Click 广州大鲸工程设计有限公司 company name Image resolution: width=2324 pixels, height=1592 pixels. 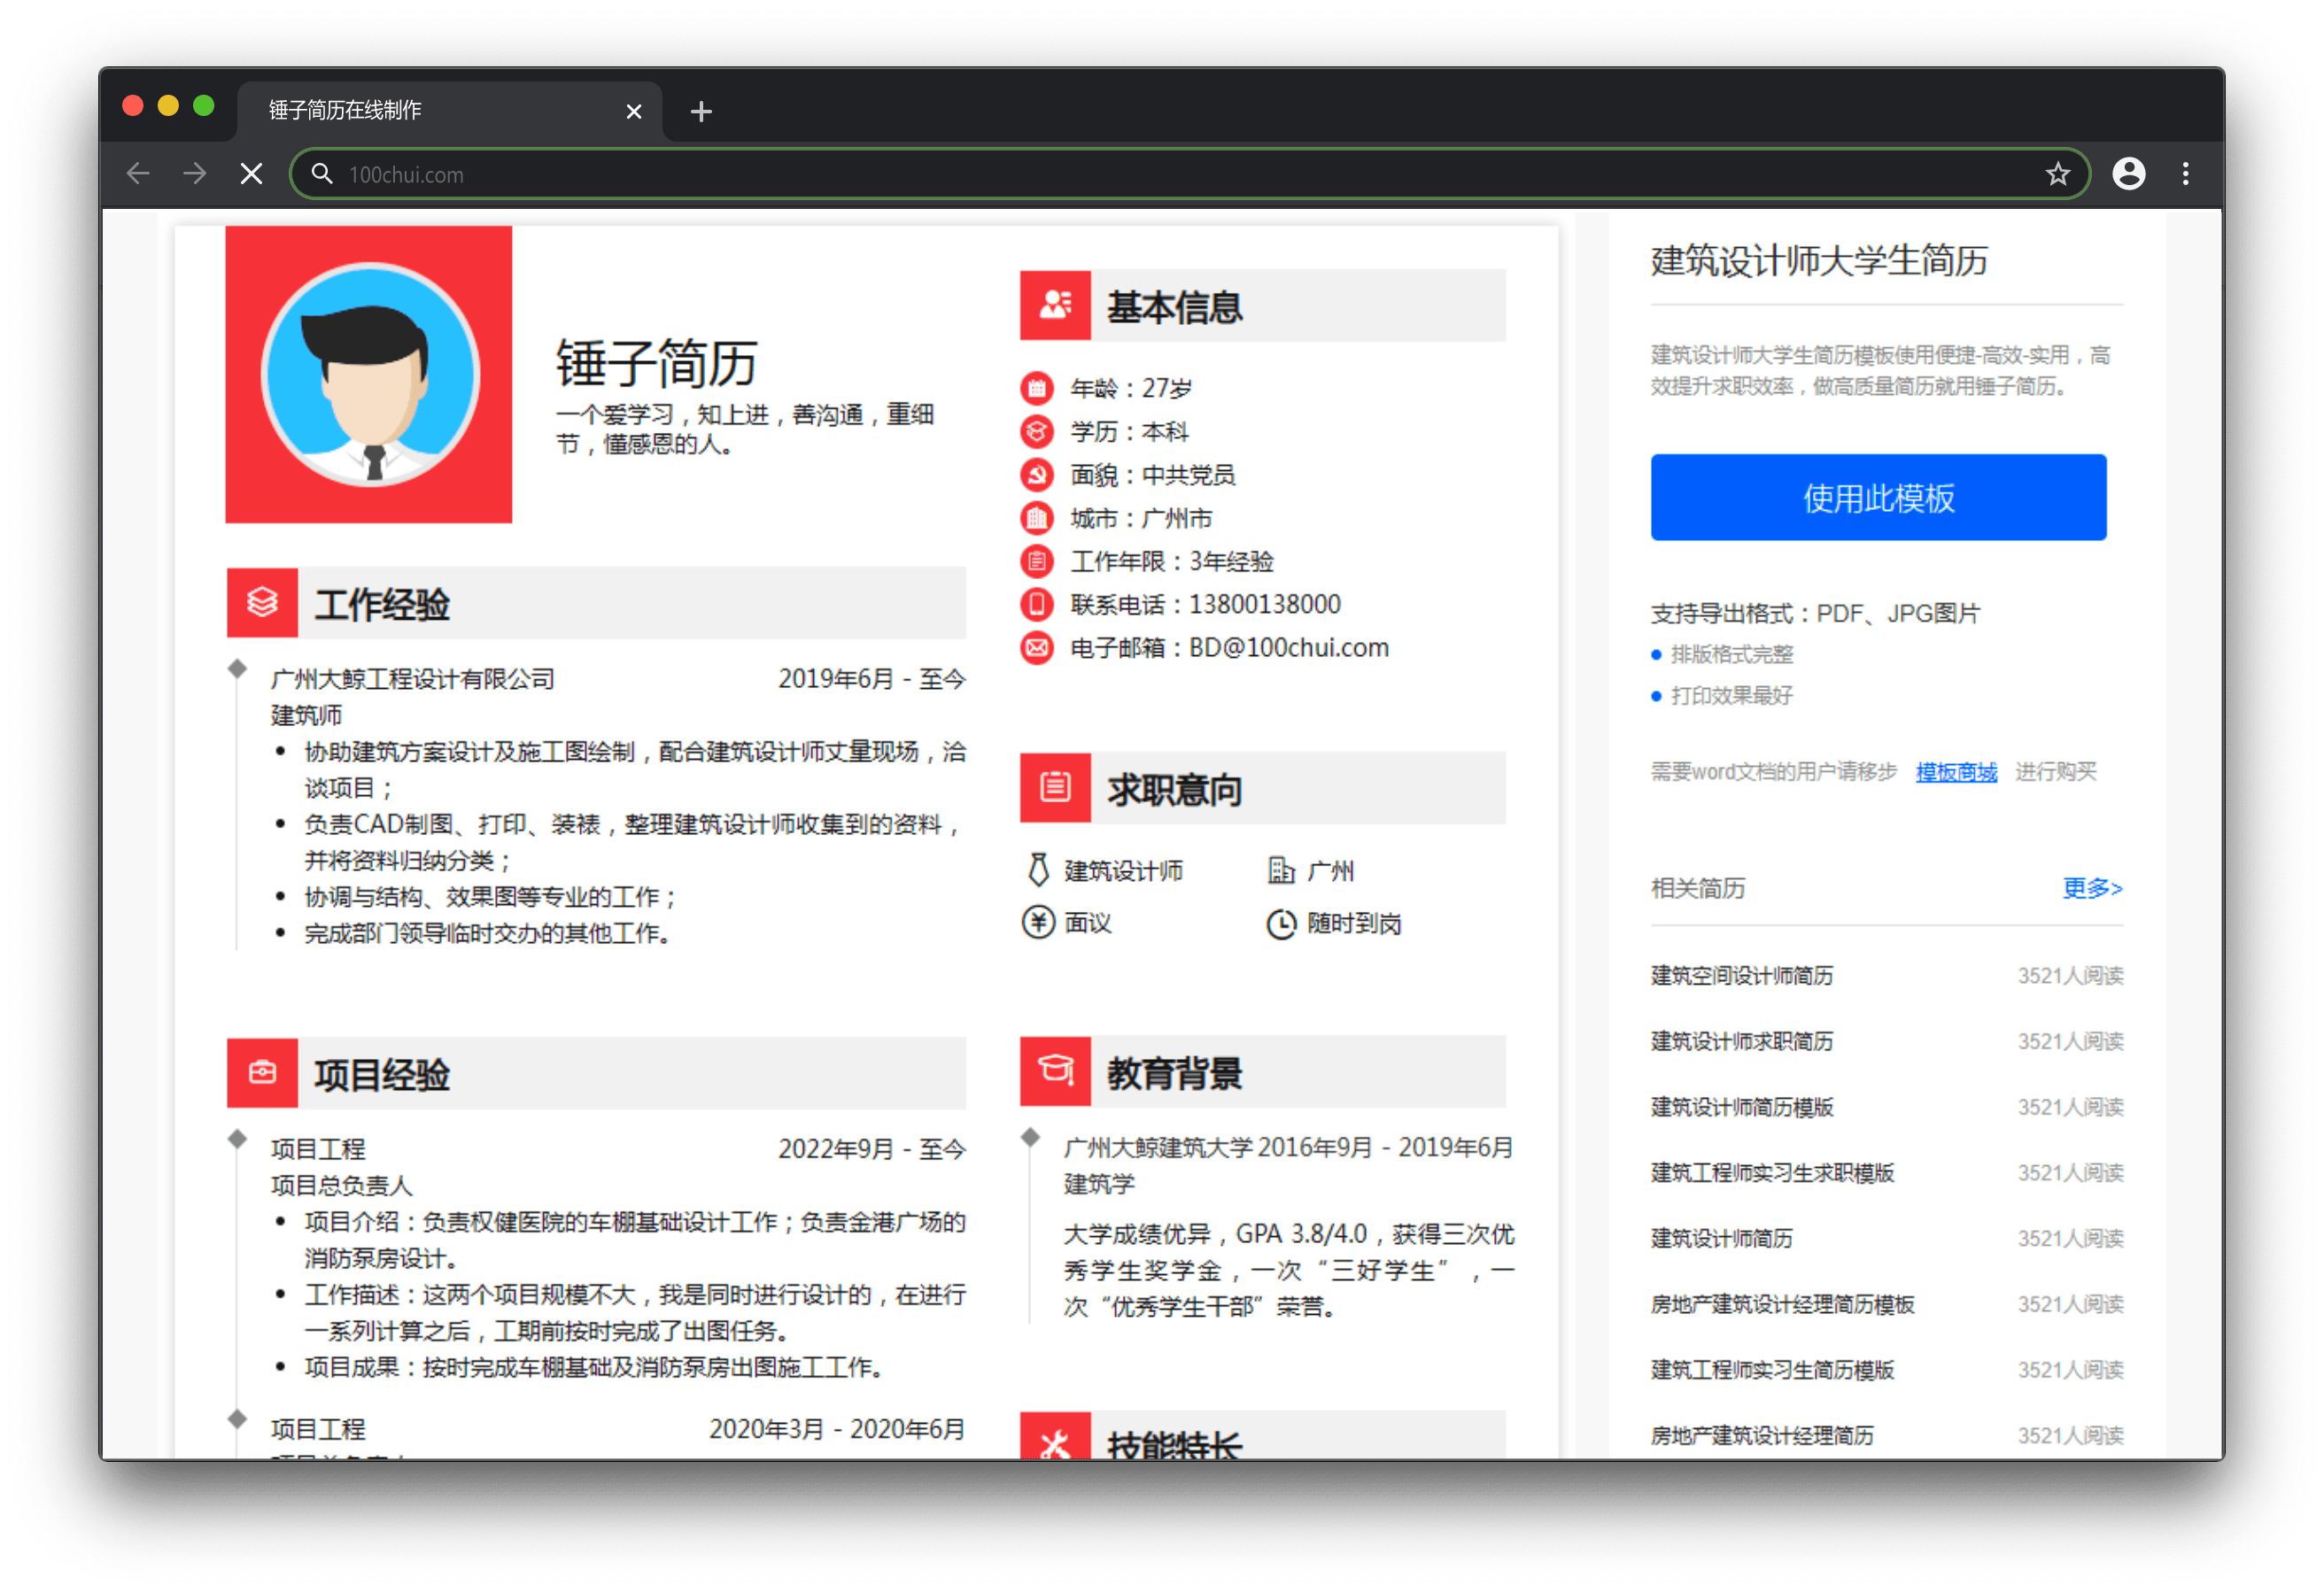412,679
